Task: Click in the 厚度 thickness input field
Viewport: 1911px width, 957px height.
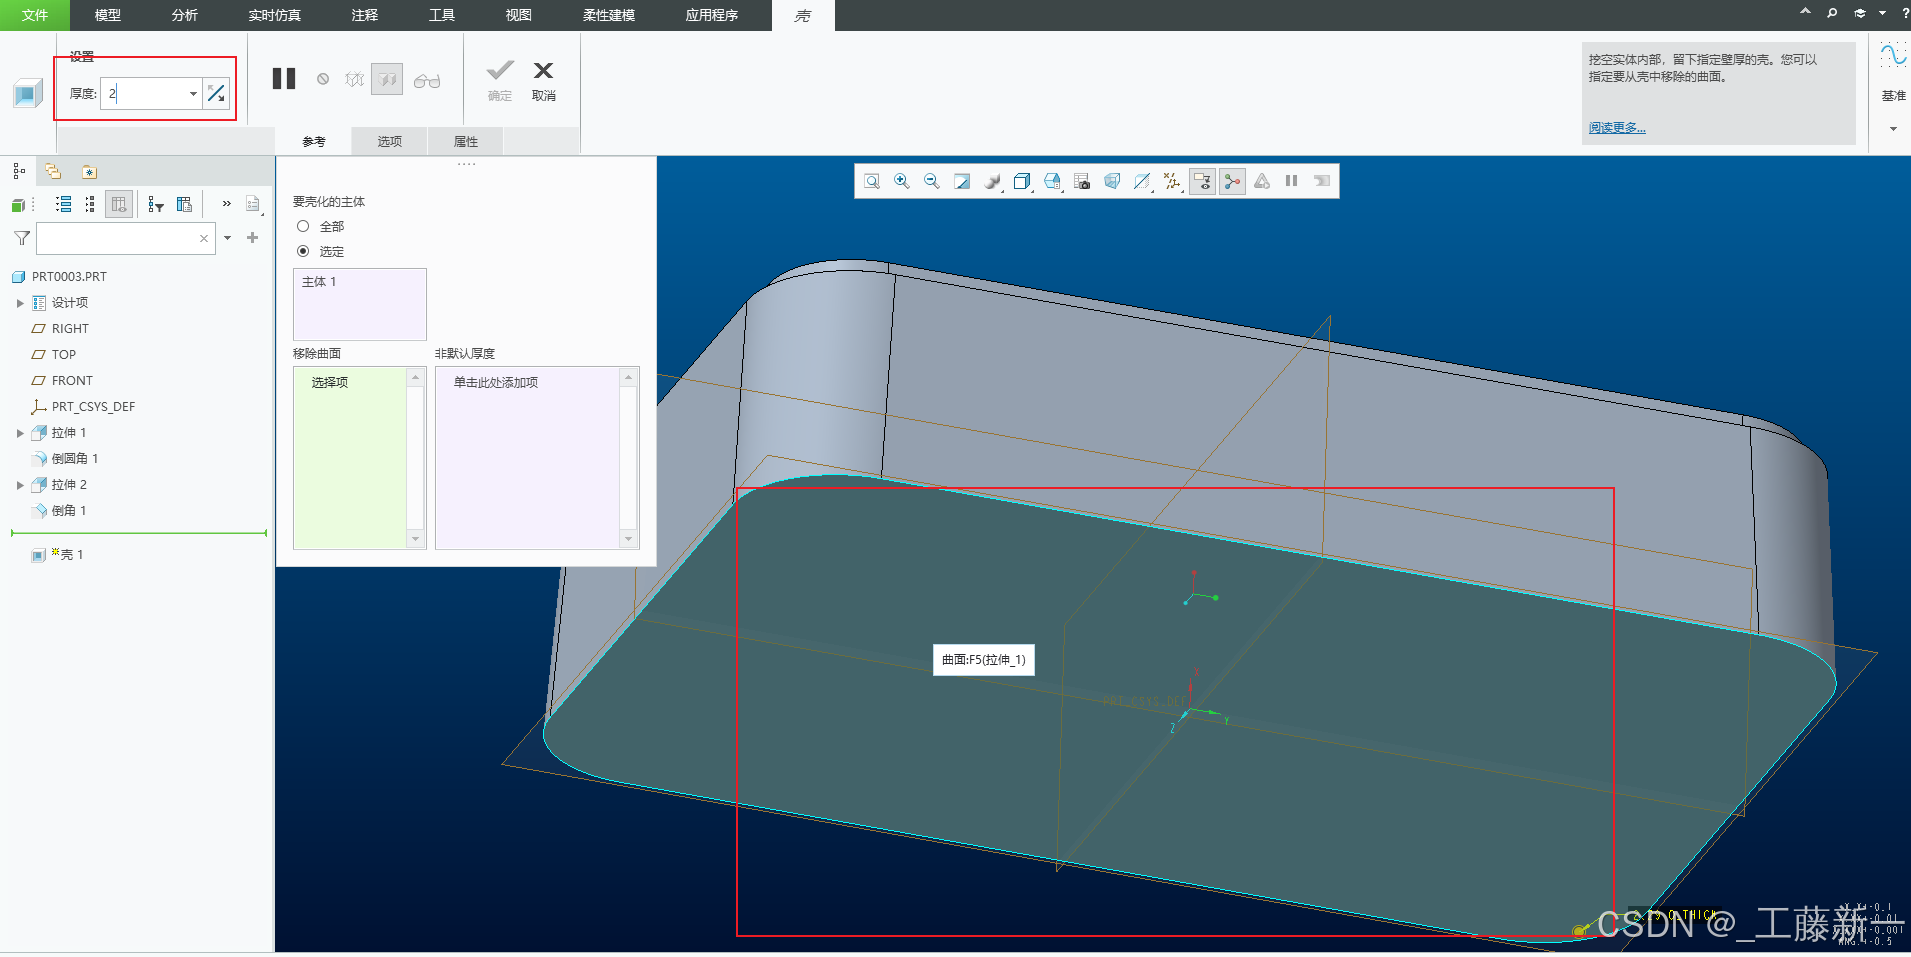Action: (x=144, y=93)
